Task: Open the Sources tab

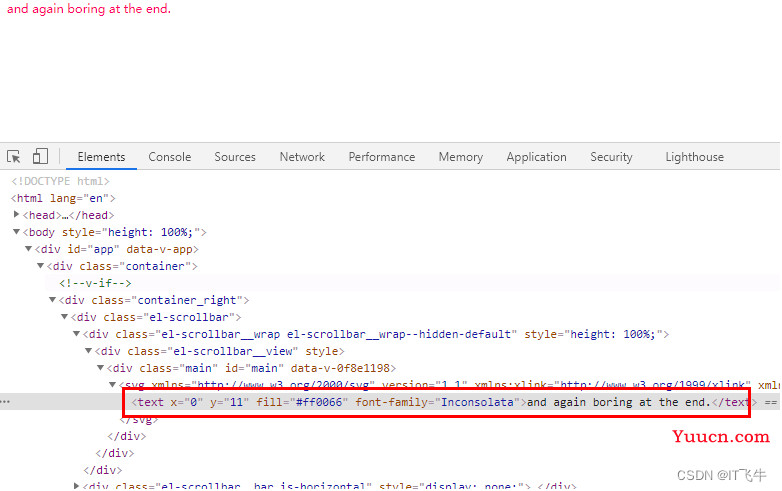Action: click(x=235, y=157)
